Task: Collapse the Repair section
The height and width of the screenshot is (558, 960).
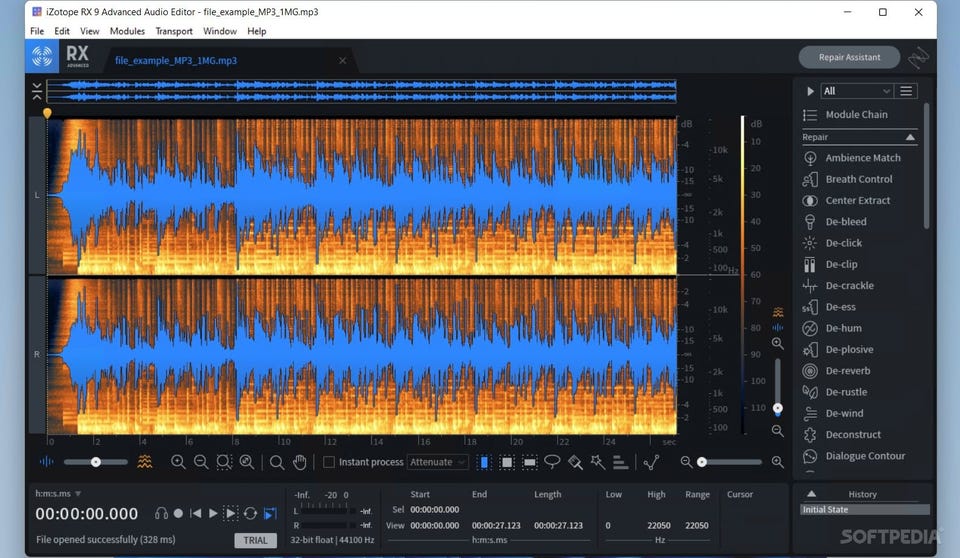Action: click(x=910, y=137)
